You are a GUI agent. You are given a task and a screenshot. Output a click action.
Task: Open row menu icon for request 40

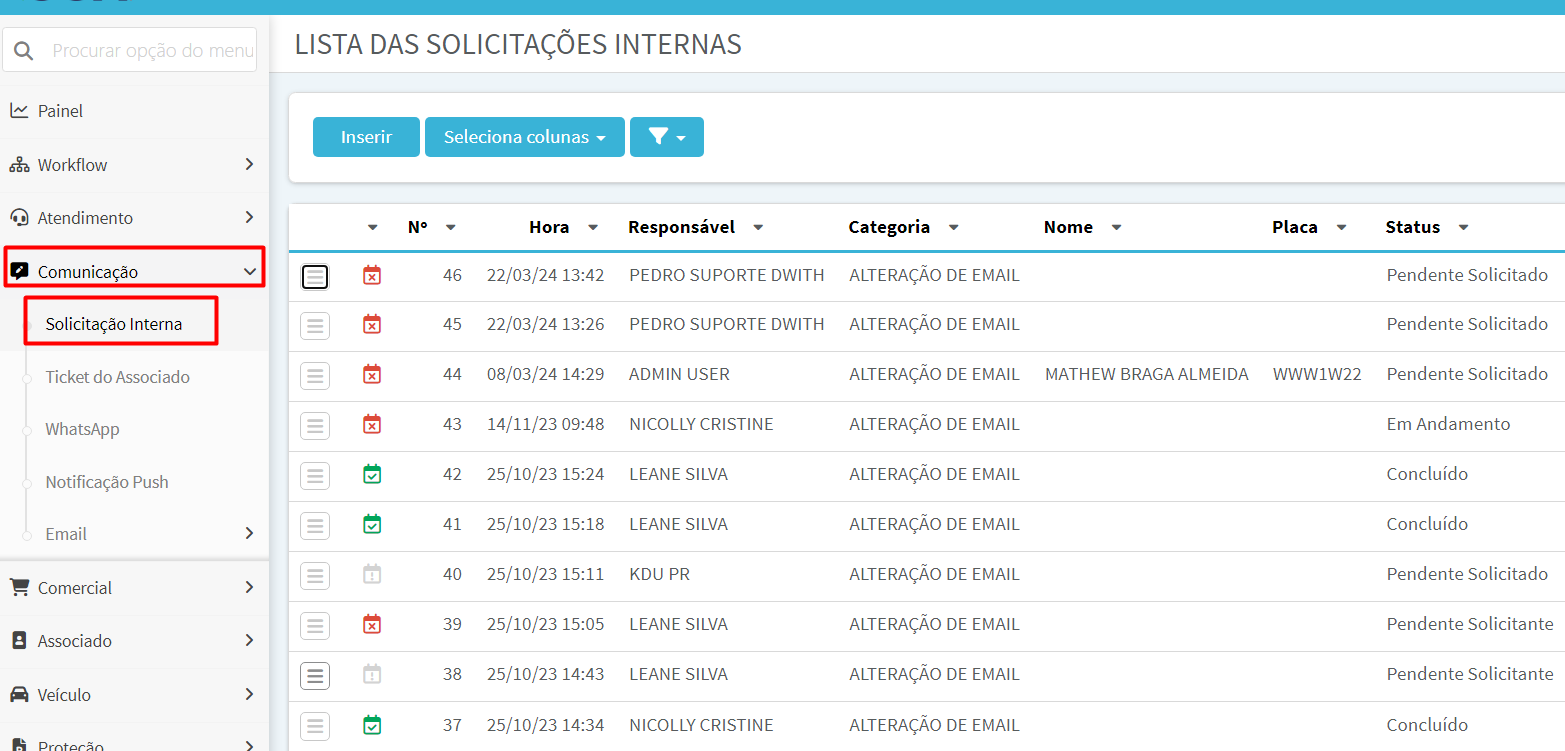[315, 575]
